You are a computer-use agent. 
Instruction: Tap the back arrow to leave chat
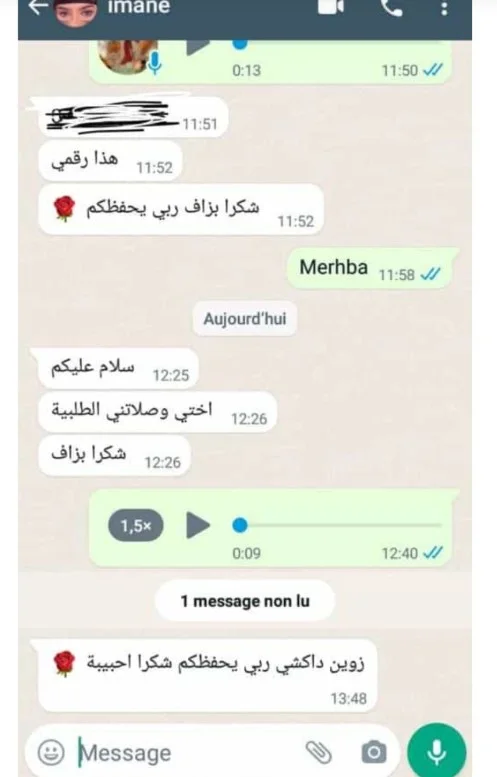tap(38, 7)
